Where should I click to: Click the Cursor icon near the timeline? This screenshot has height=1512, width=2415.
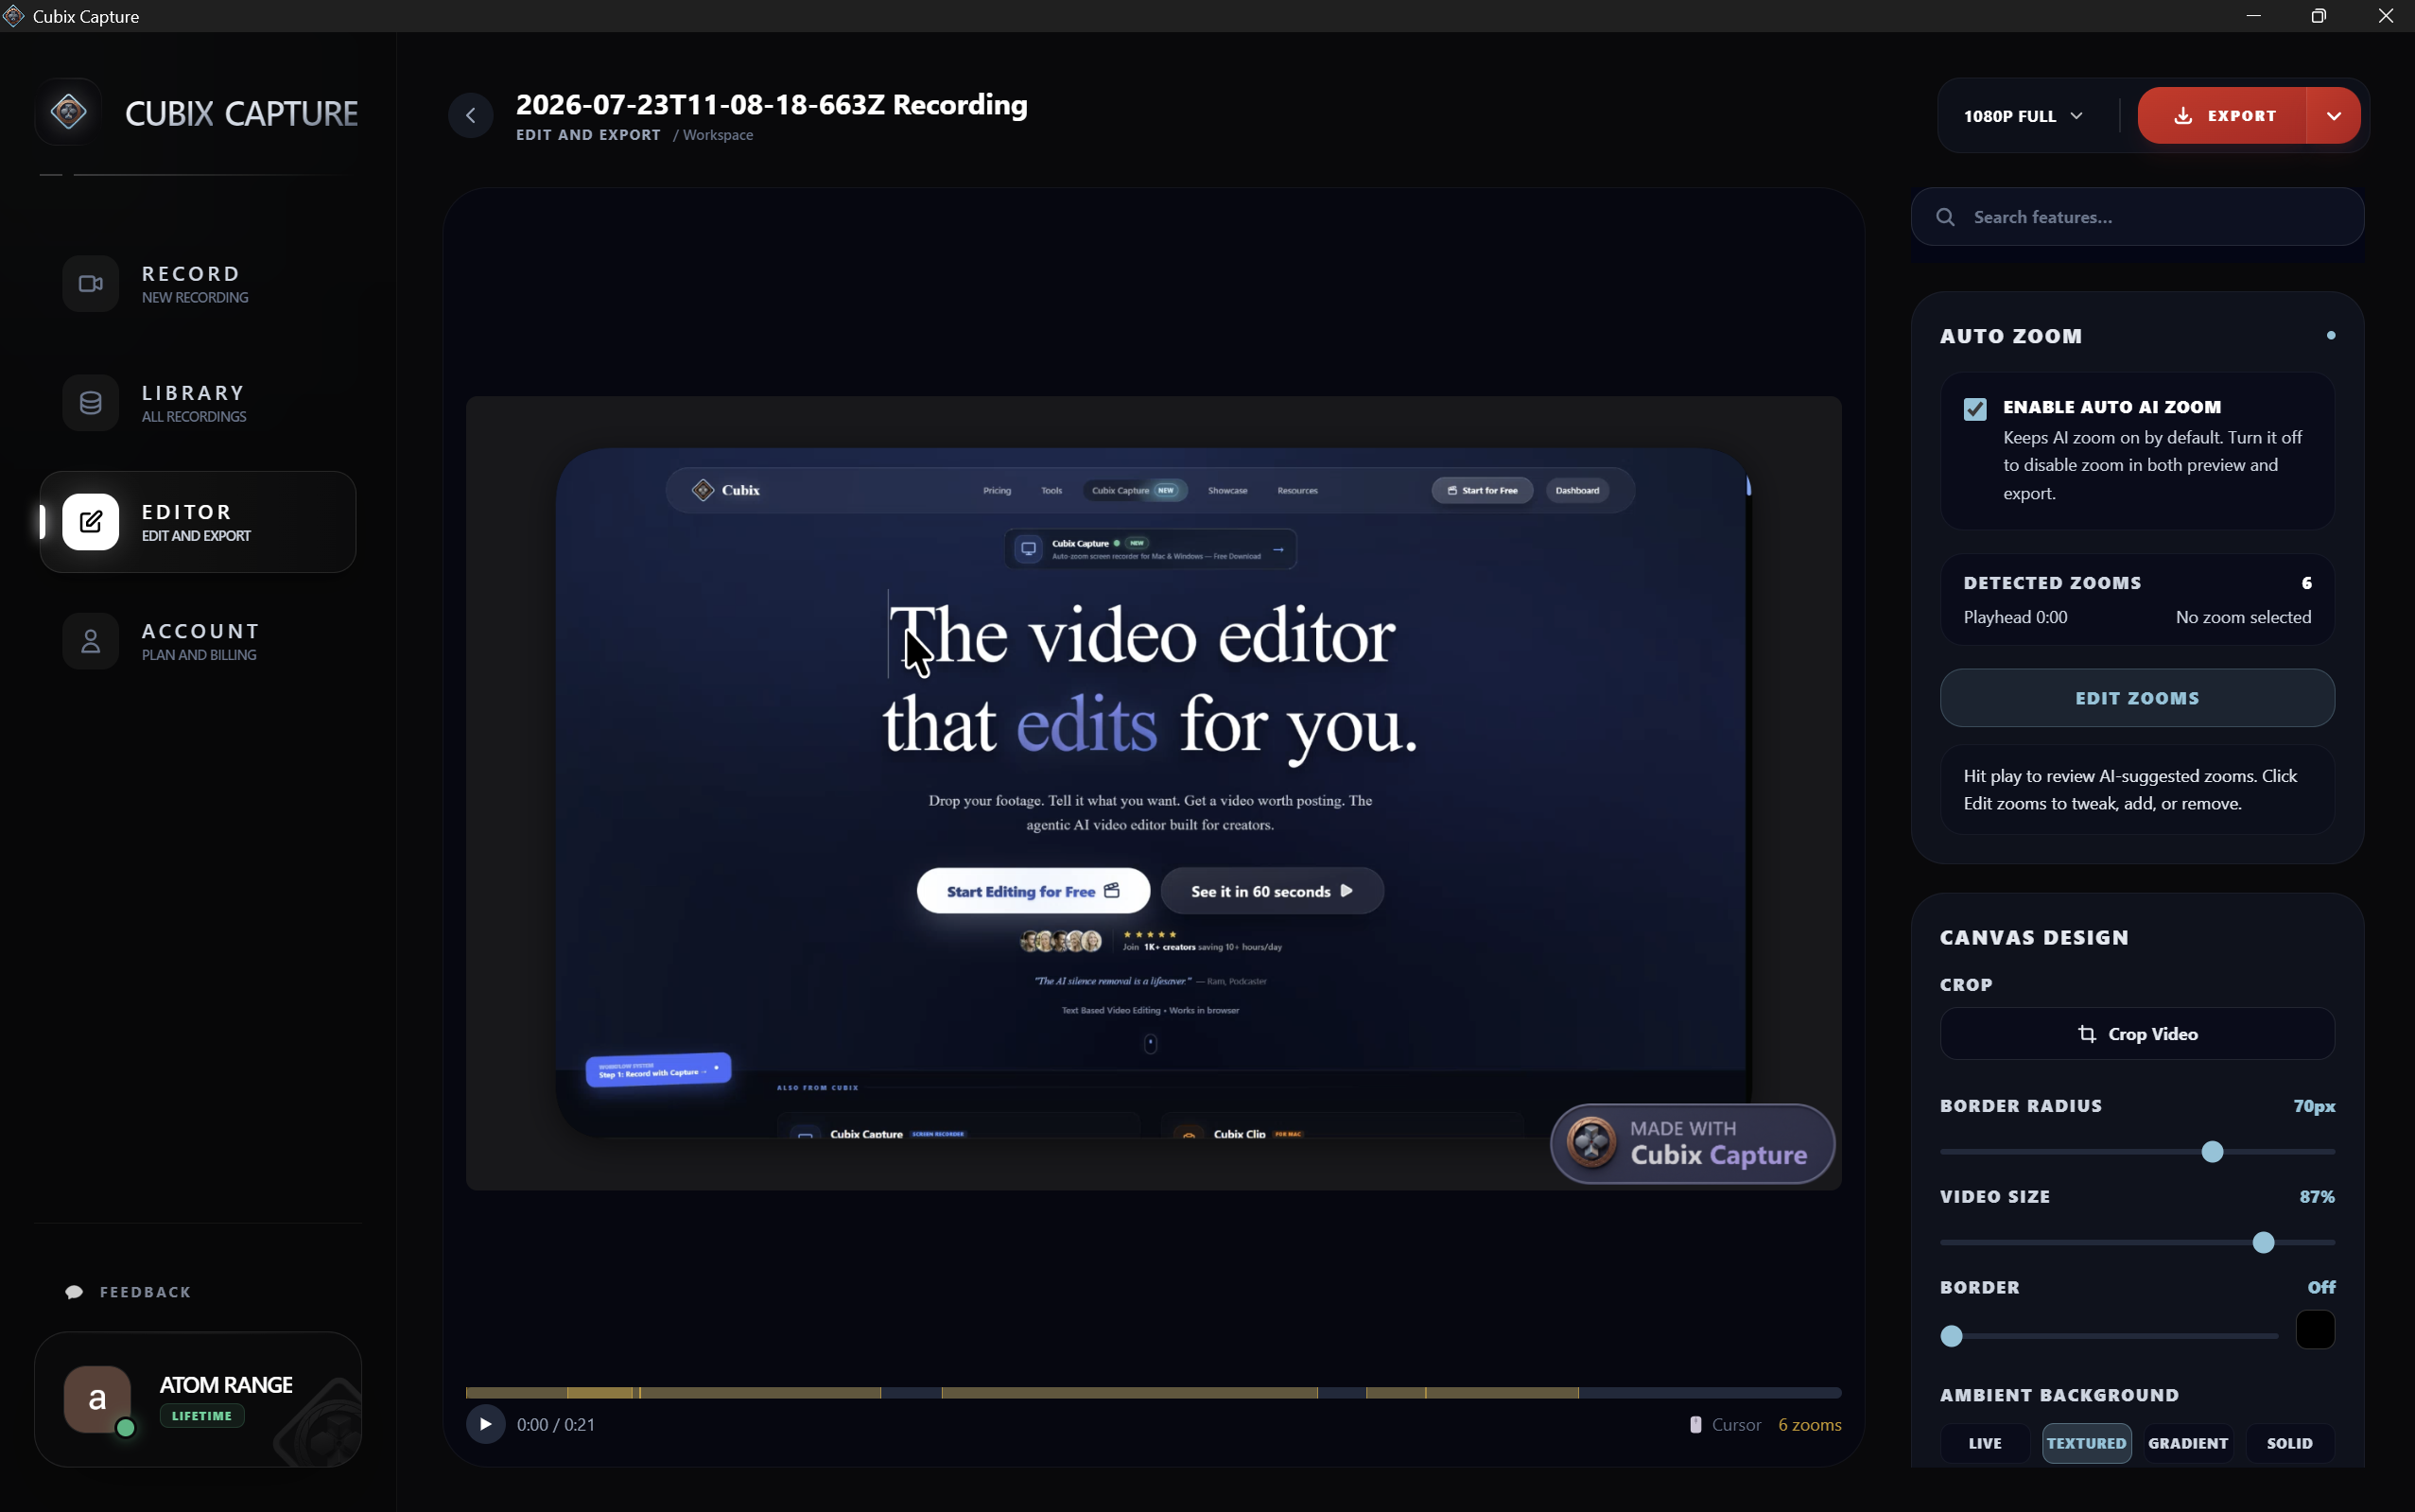pos(1696,1424)
